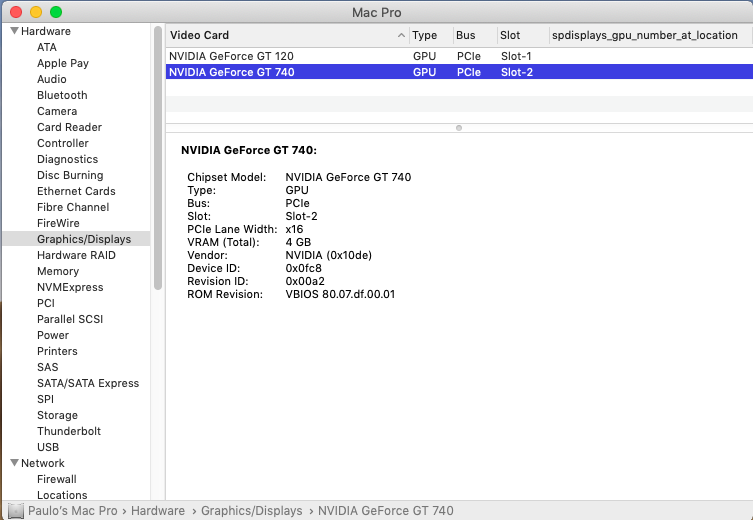
Task: Select Camera in hardware list
Action: [57, 111]
